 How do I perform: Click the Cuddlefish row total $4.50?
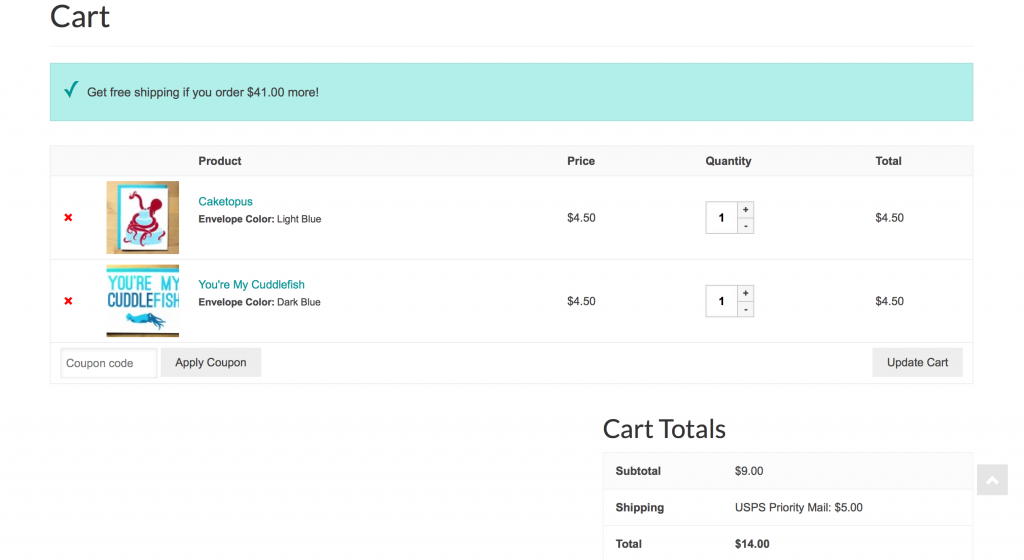pyautogui.click(x=889, y=301)
